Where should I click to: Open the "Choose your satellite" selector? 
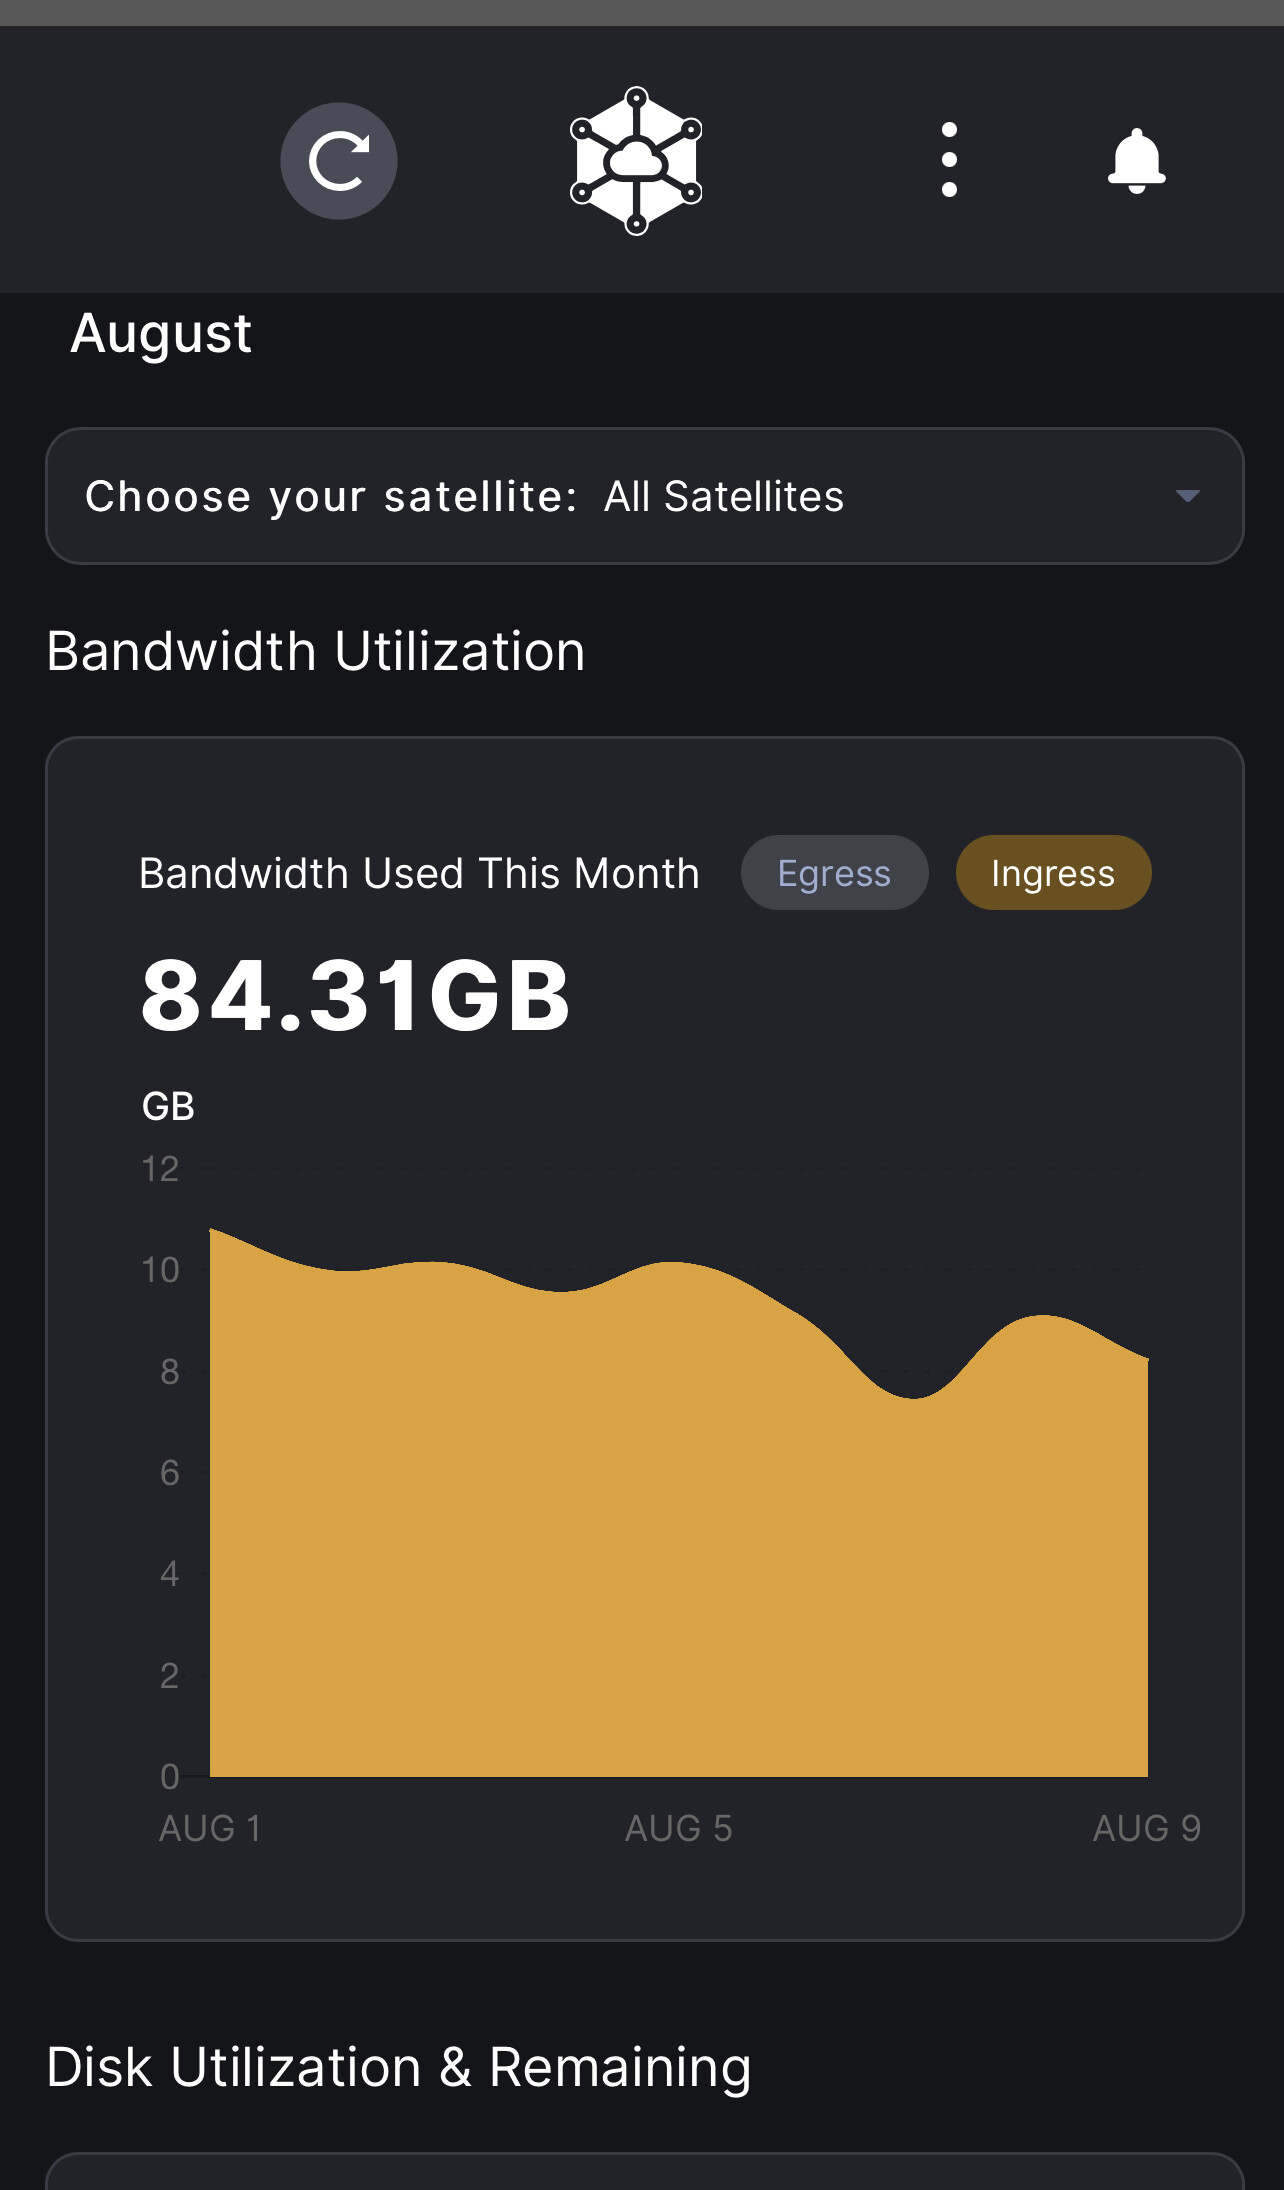(x=330, y=496)
